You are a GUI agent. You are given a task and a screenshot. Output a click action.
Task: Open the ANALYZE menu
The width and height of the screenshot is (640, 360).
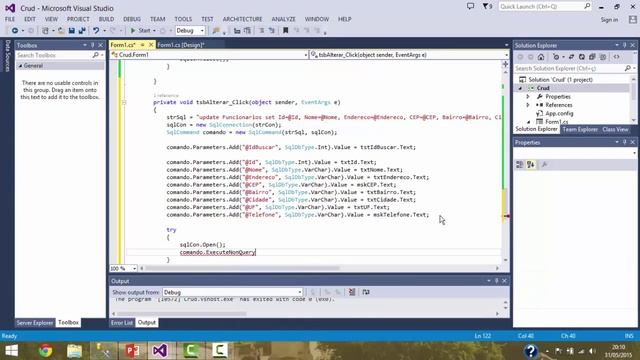click(283, 19)
